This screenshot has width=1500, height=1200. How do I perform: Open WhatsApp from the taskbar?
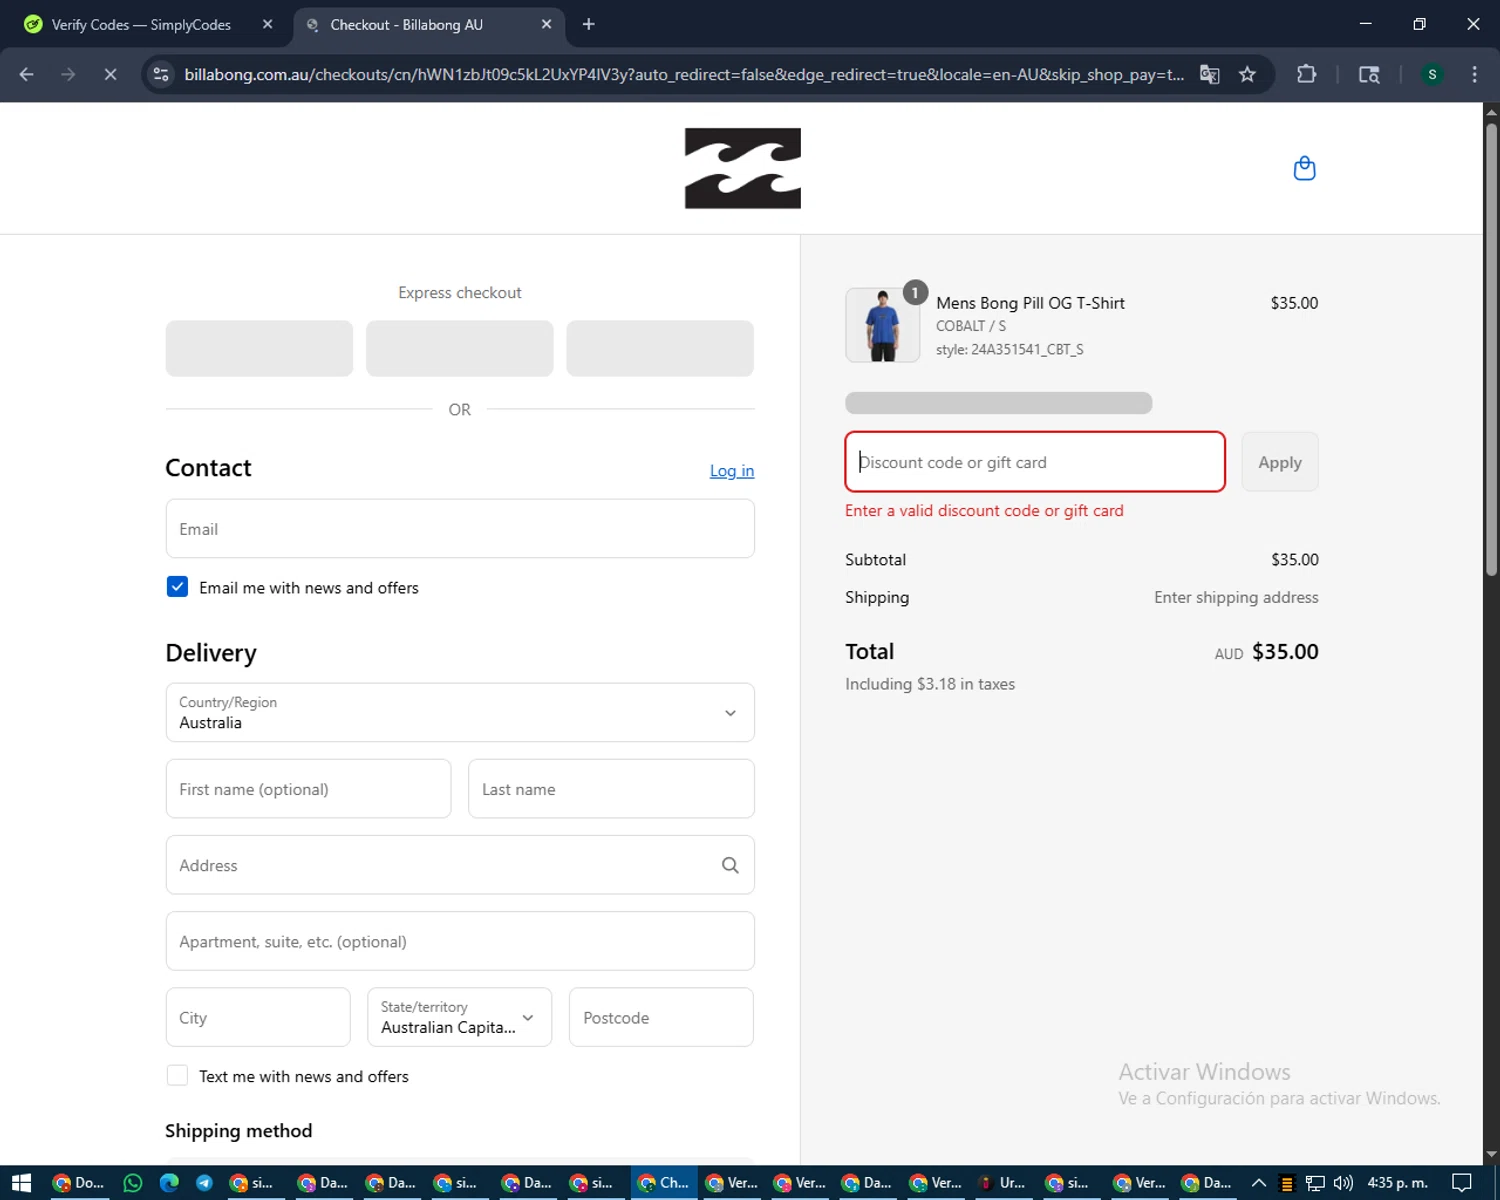pos(132,1182)
